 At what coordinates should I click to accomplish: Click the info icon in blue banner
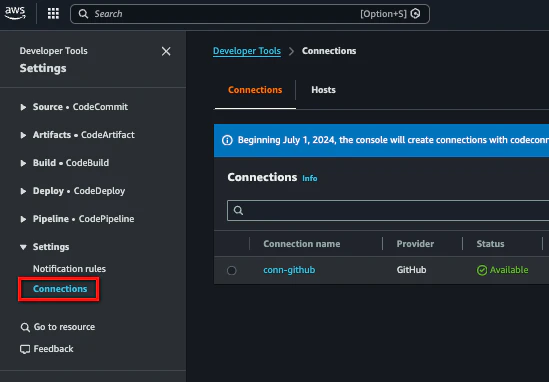[x=227, y=140]
